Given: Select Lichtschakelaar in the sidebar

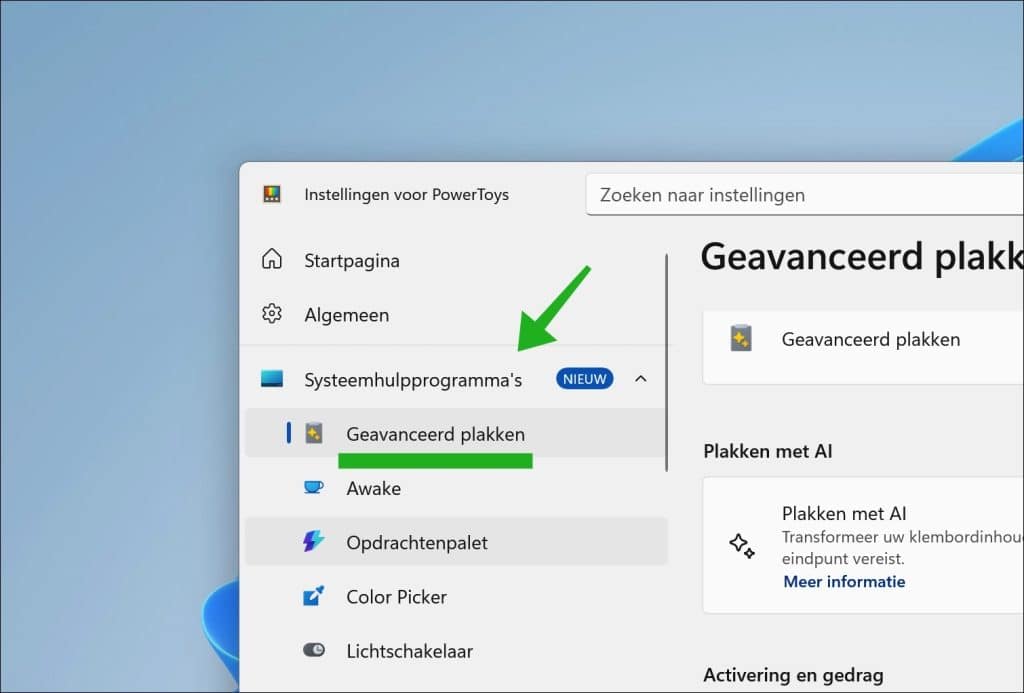Looking at the screenshot, I should (456, 651).
